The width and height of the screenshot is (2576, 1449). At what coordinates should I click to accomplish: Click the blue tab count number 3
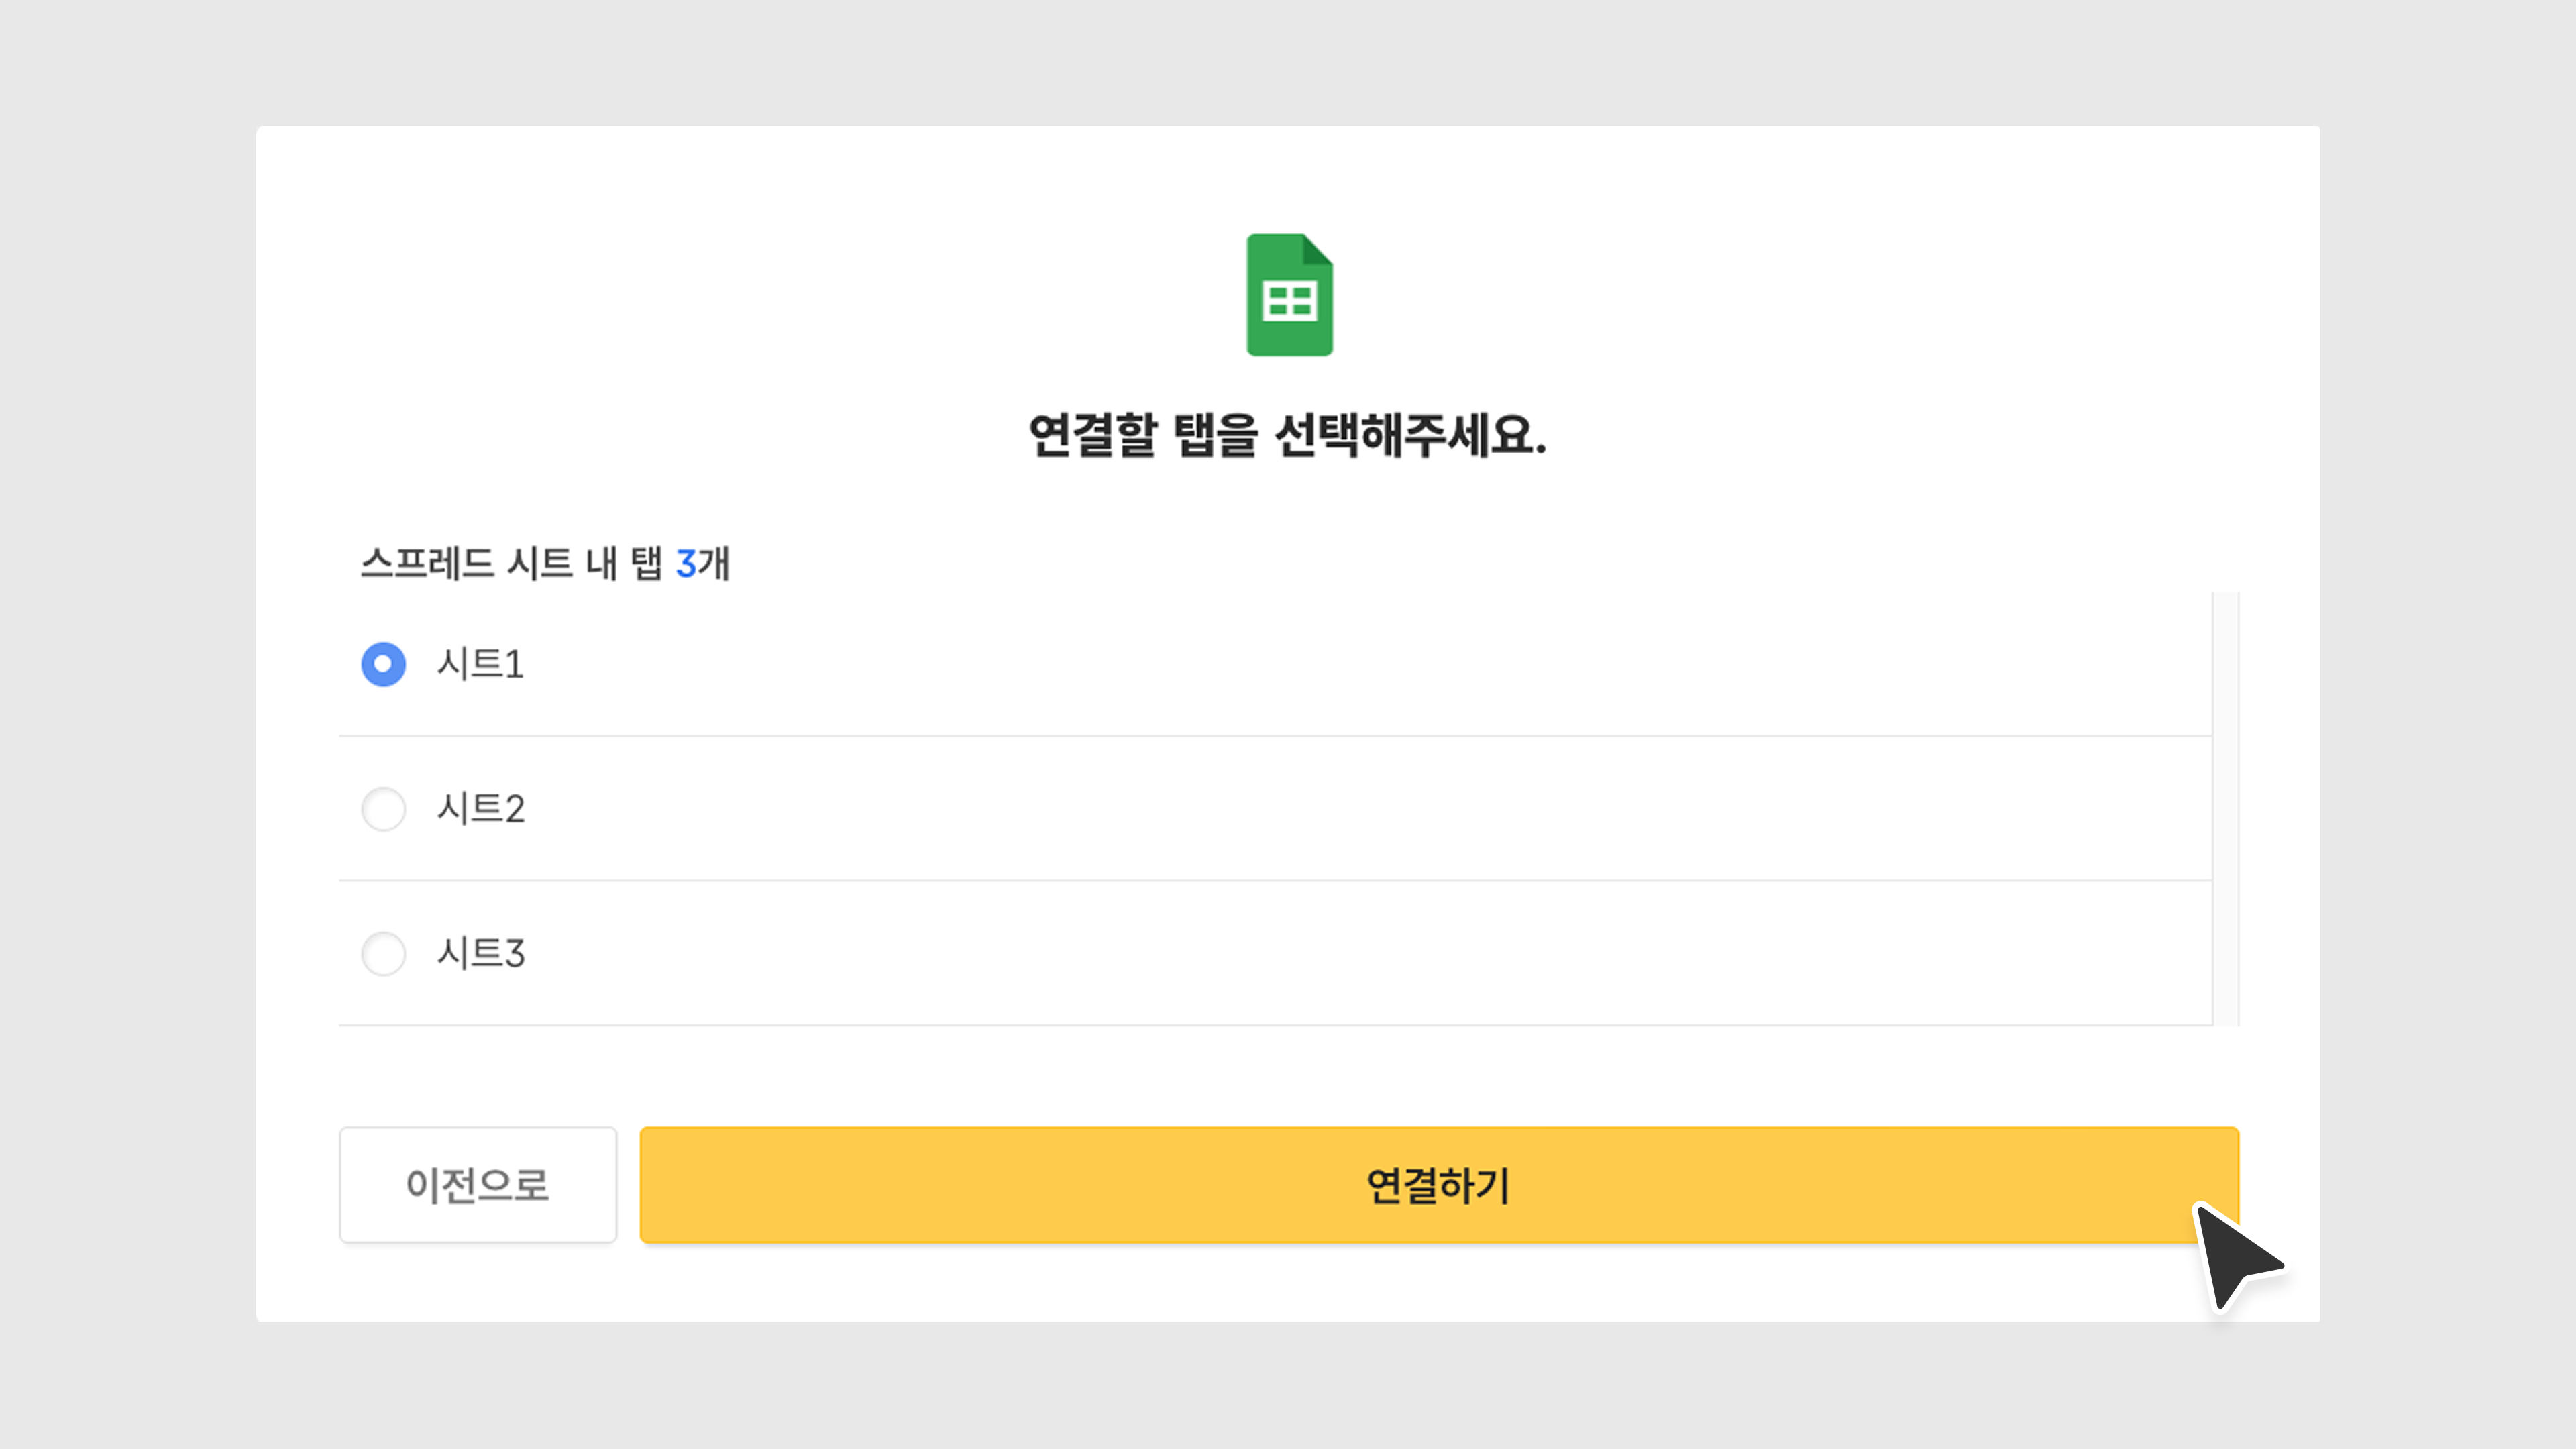point(686,563)
